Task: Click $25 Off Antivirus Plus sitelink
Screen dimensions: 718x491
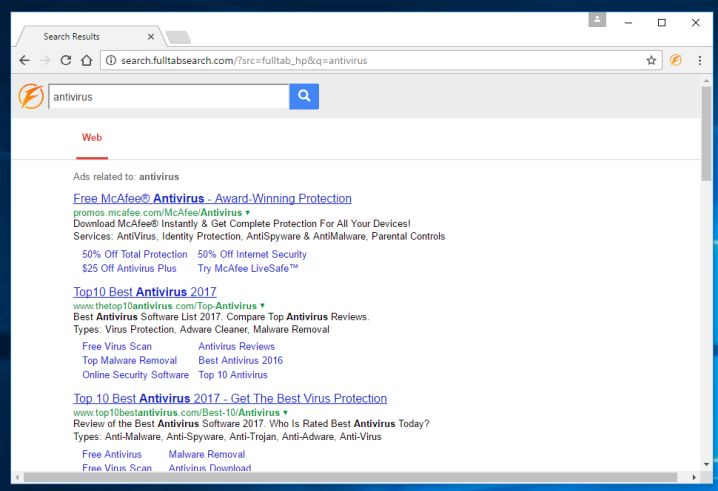Action: [129, 268]
